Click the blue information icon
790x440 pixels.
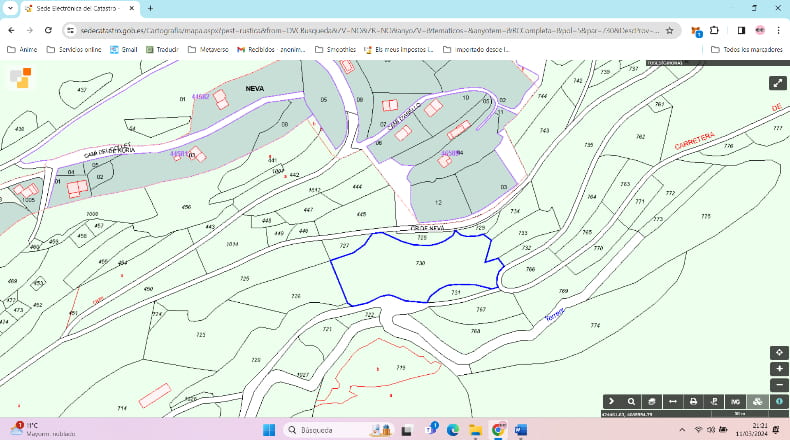(x=779, y=402)
